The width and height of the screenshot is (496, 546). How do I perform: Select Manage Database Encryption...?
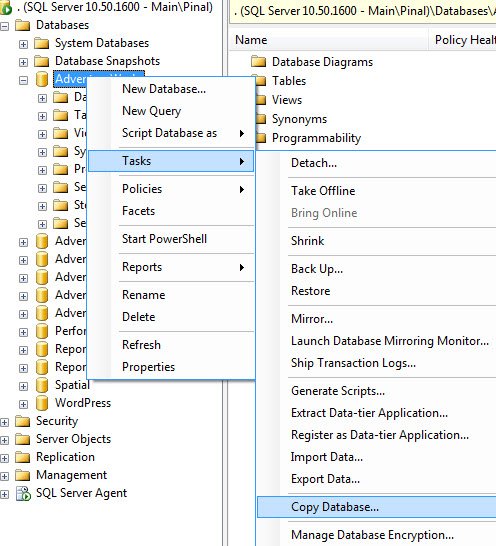pyautogui.click(x=377, y=535)
